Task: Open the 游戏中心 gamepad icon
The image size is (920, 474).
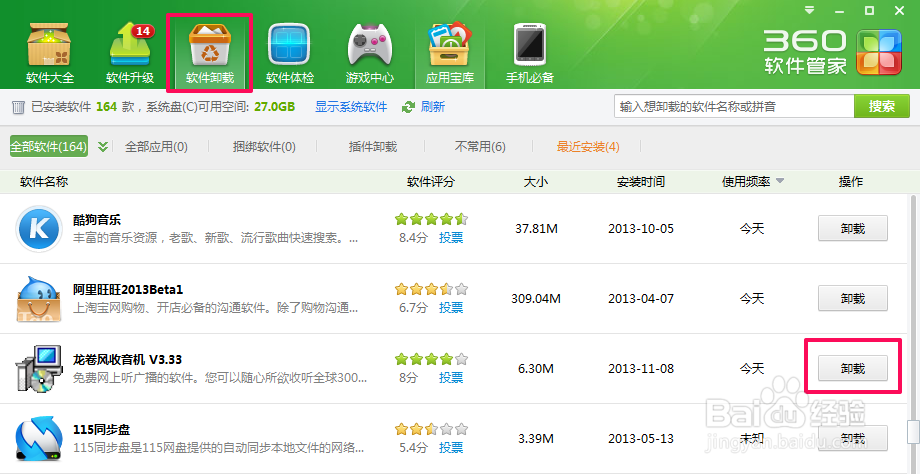Action: click(370, 55)
